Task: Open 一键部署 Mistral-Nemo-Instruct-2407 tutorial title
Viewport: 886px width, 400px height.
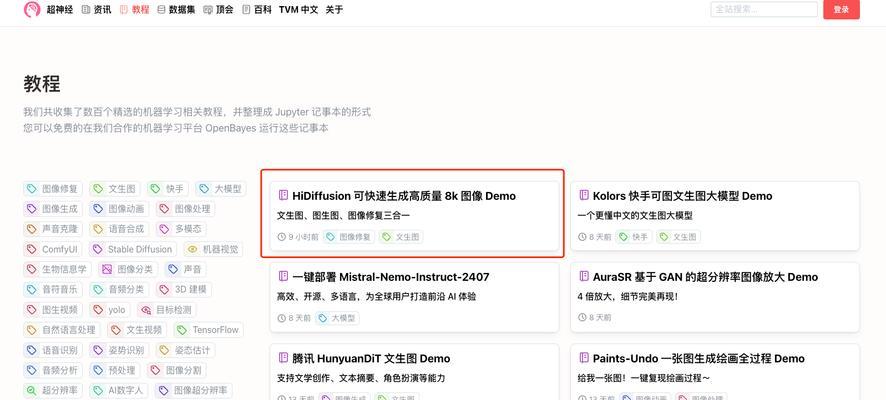Action: pos(390,277)
